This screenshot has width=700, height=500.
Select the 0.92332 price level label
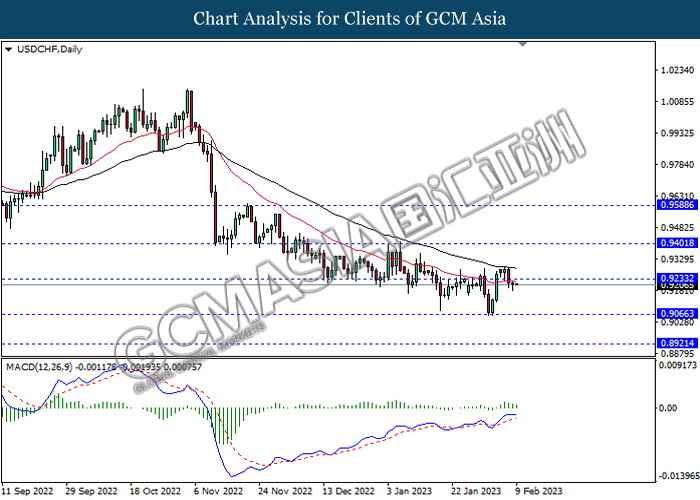click(677, 278)
